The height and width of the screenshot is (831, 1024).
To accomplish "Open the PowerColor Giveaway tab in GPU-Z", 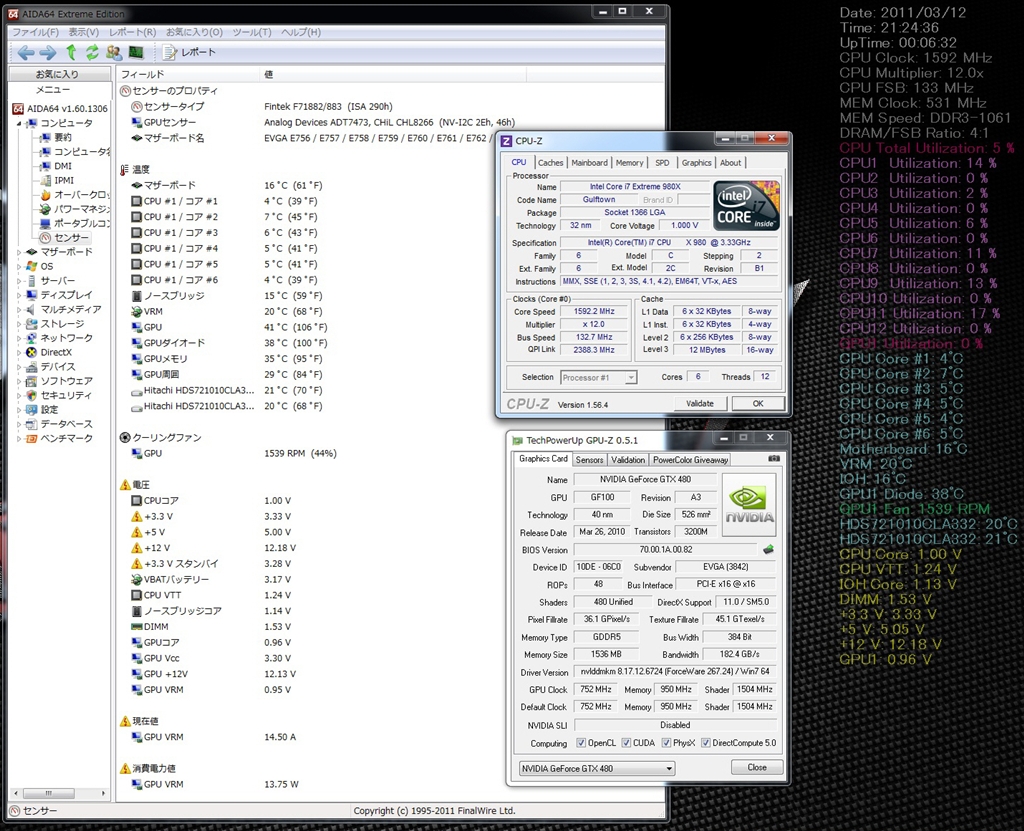I will pos(690,460).
